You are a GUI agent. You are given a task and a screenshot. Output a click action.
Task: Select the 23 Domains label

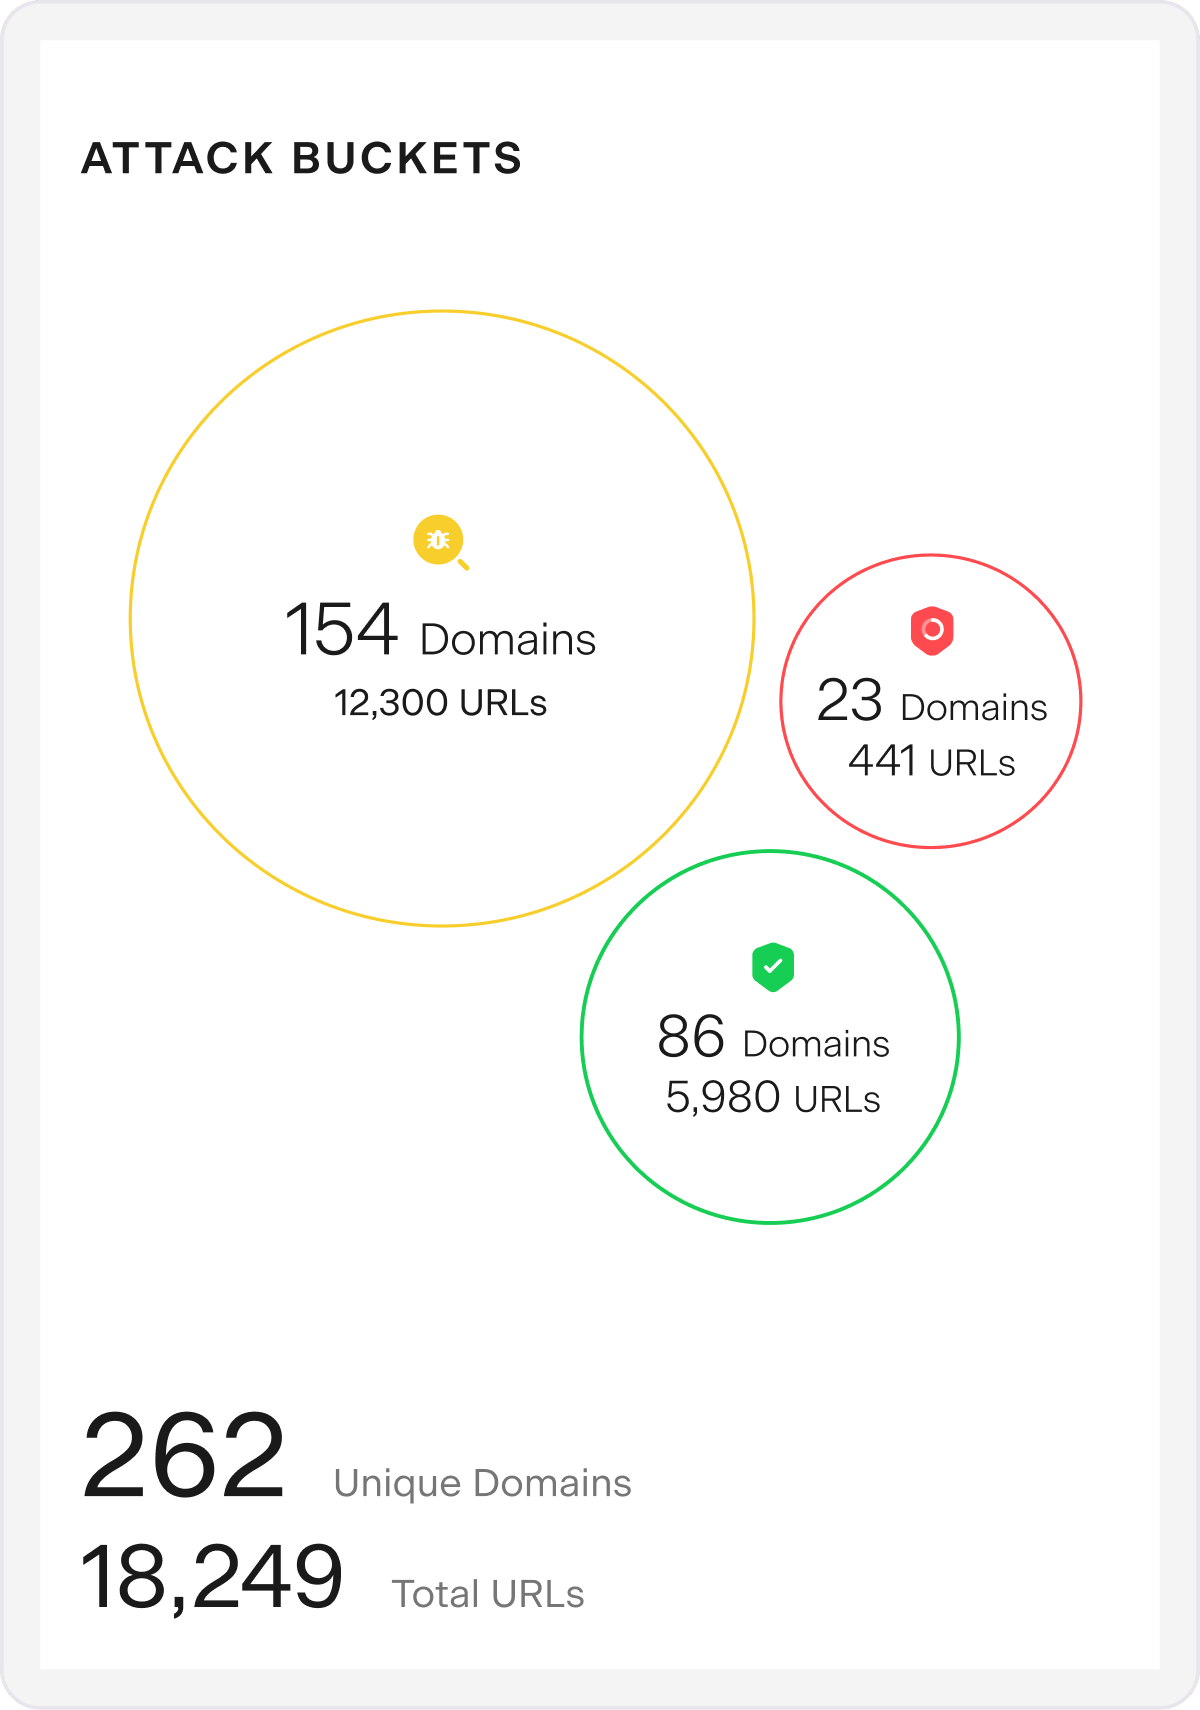click(931, 702)
